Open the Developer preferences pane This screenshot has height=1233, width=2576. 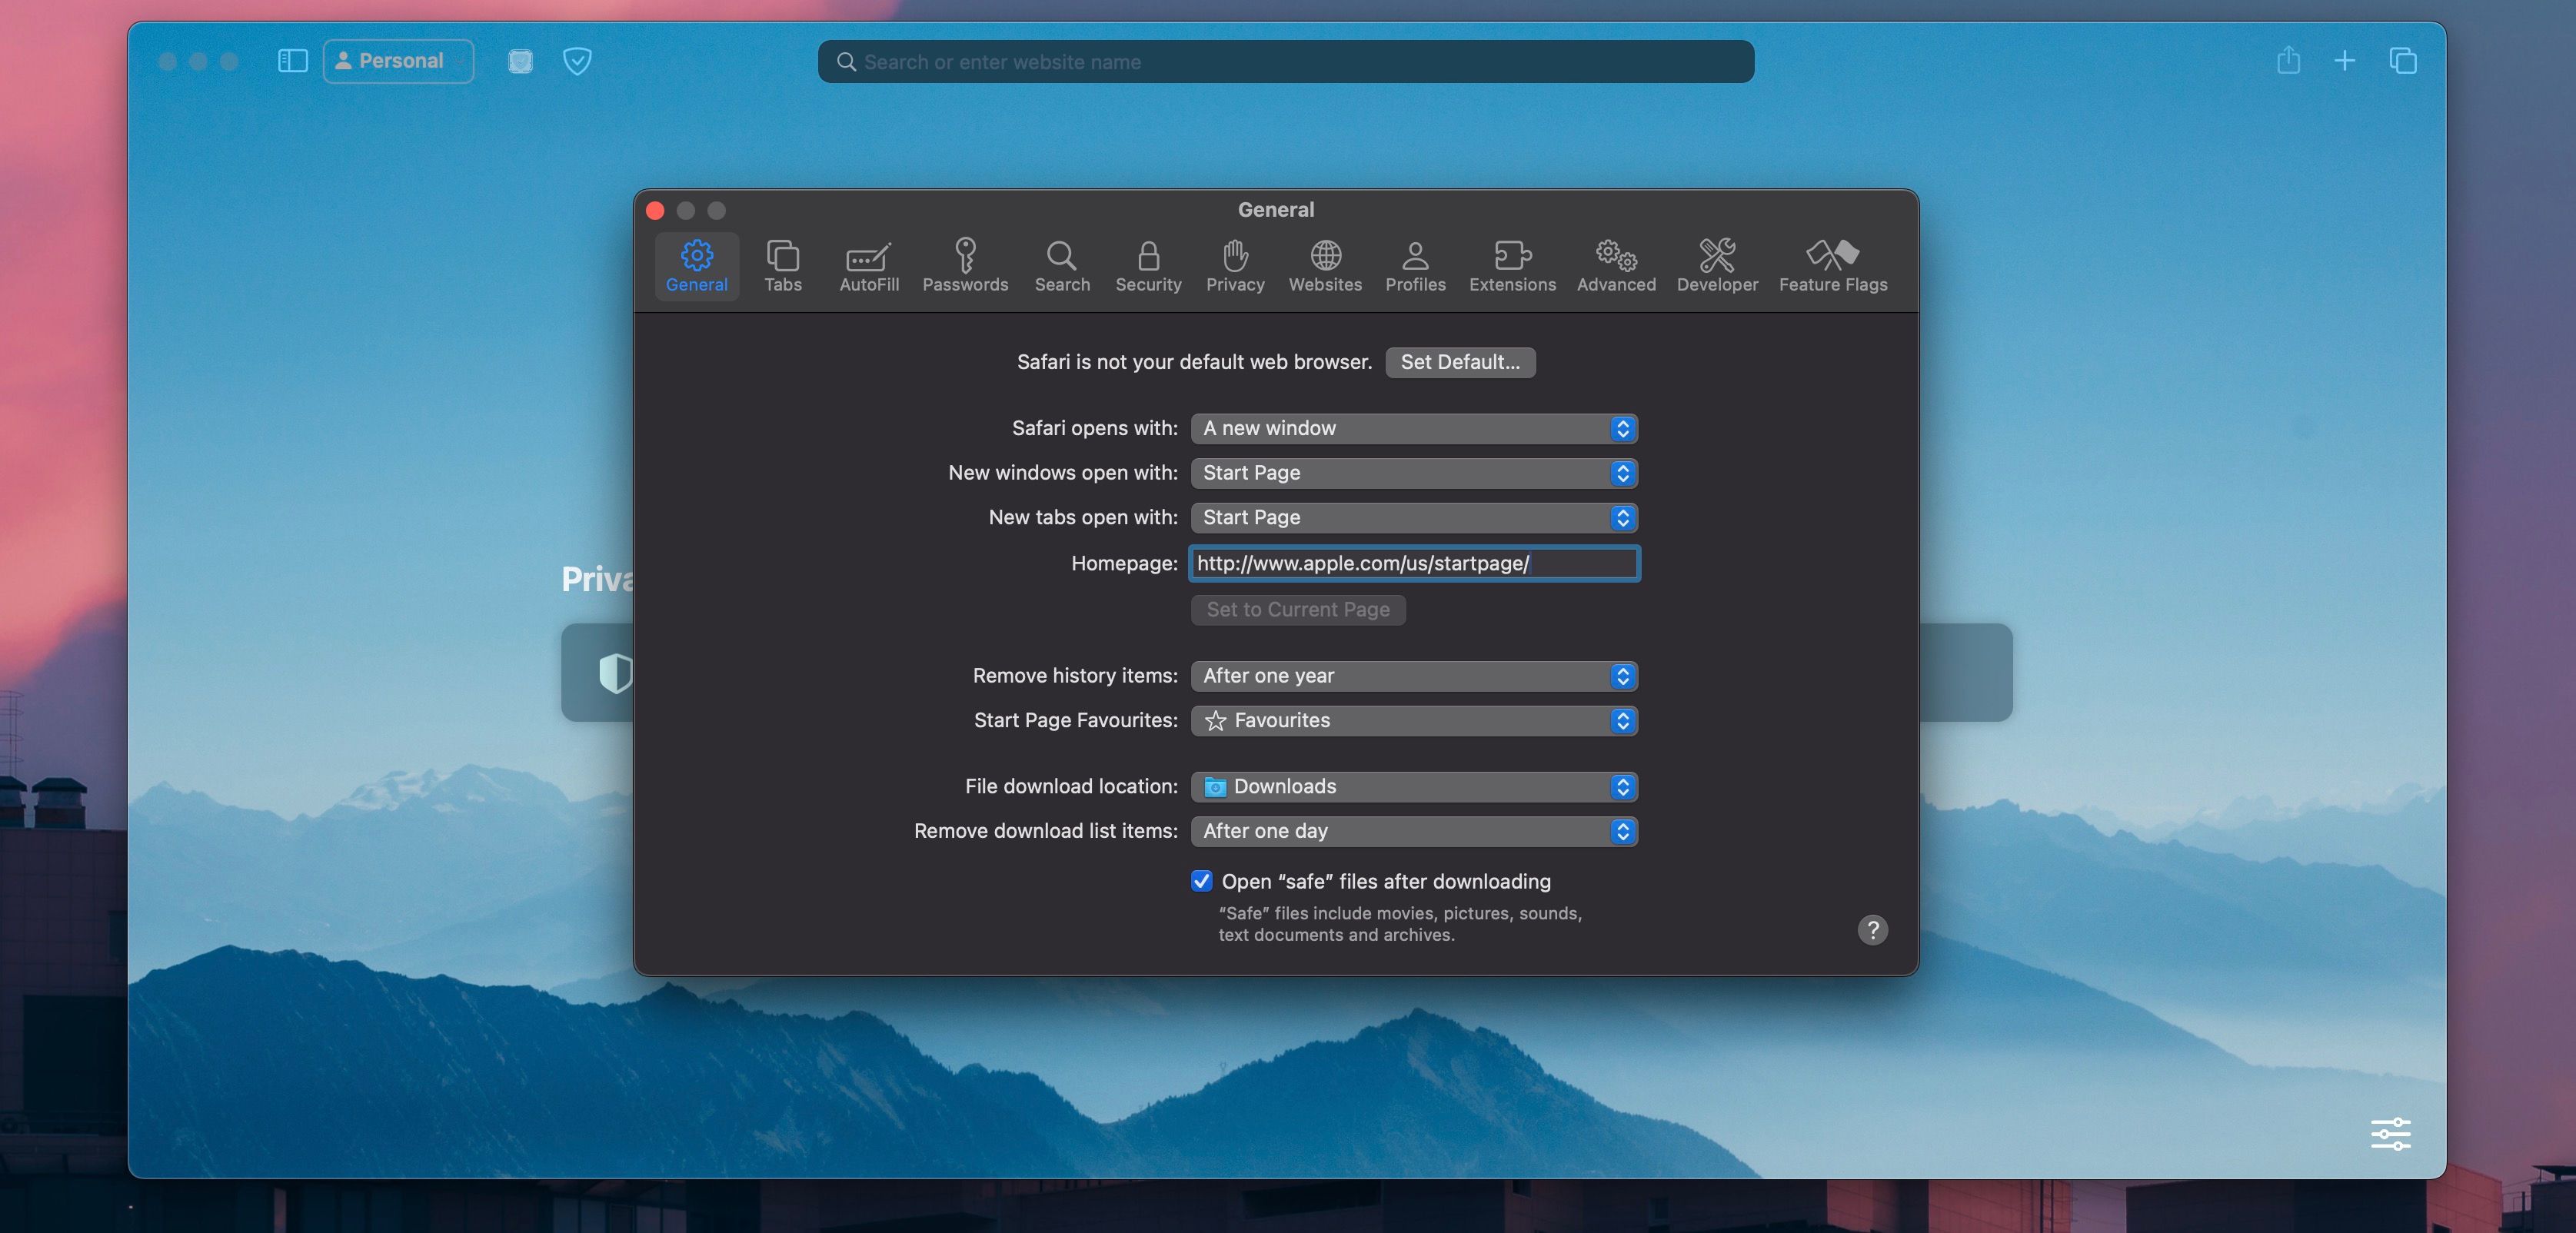(x=1717, y=265)
